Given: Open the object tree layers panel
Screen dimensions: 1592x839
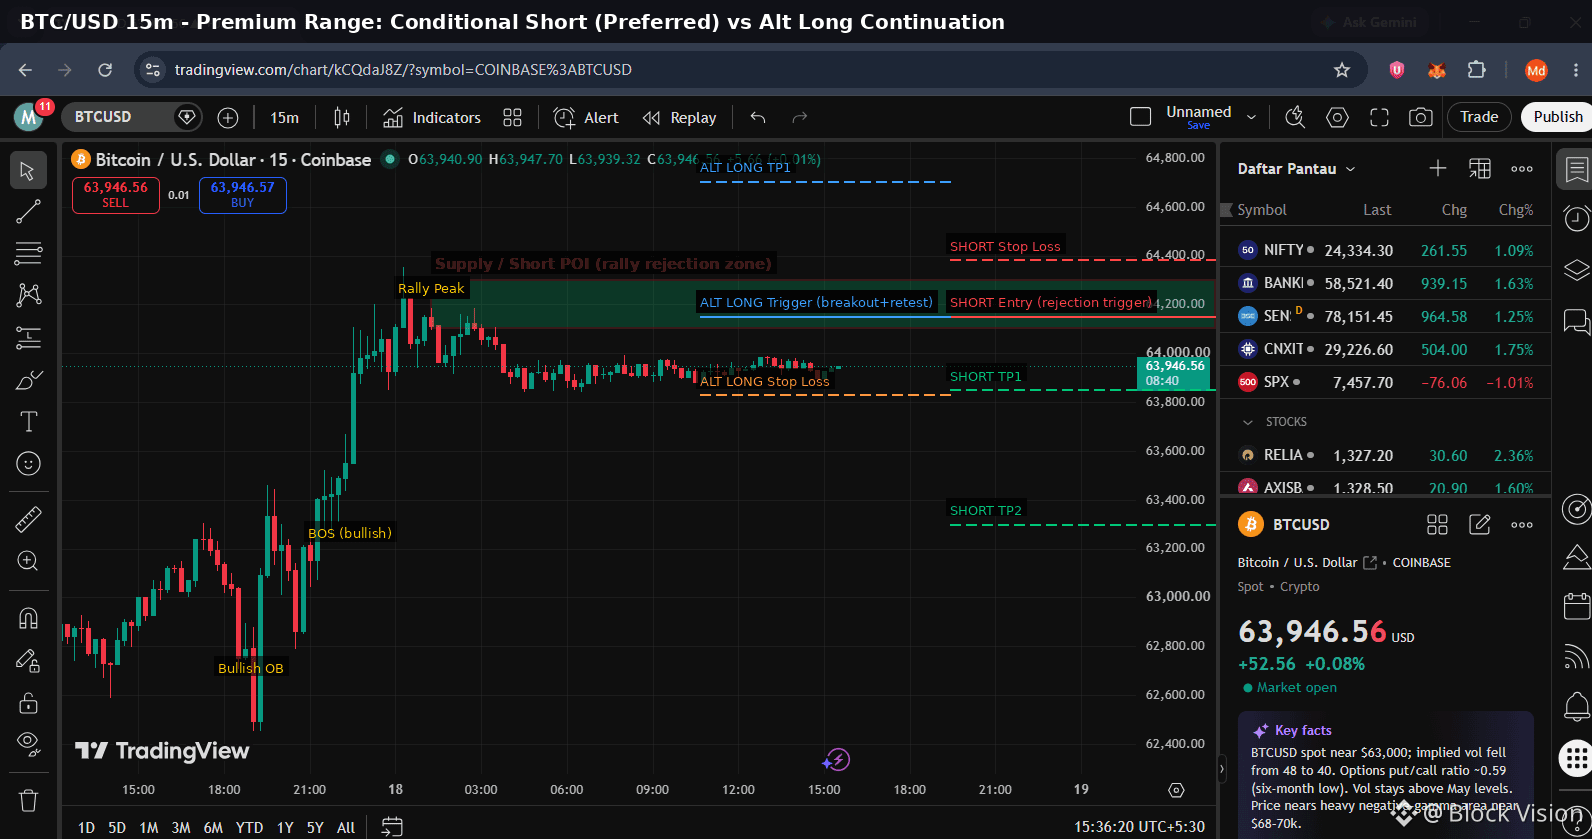Looking at the screenshot, I should 1576,271.
